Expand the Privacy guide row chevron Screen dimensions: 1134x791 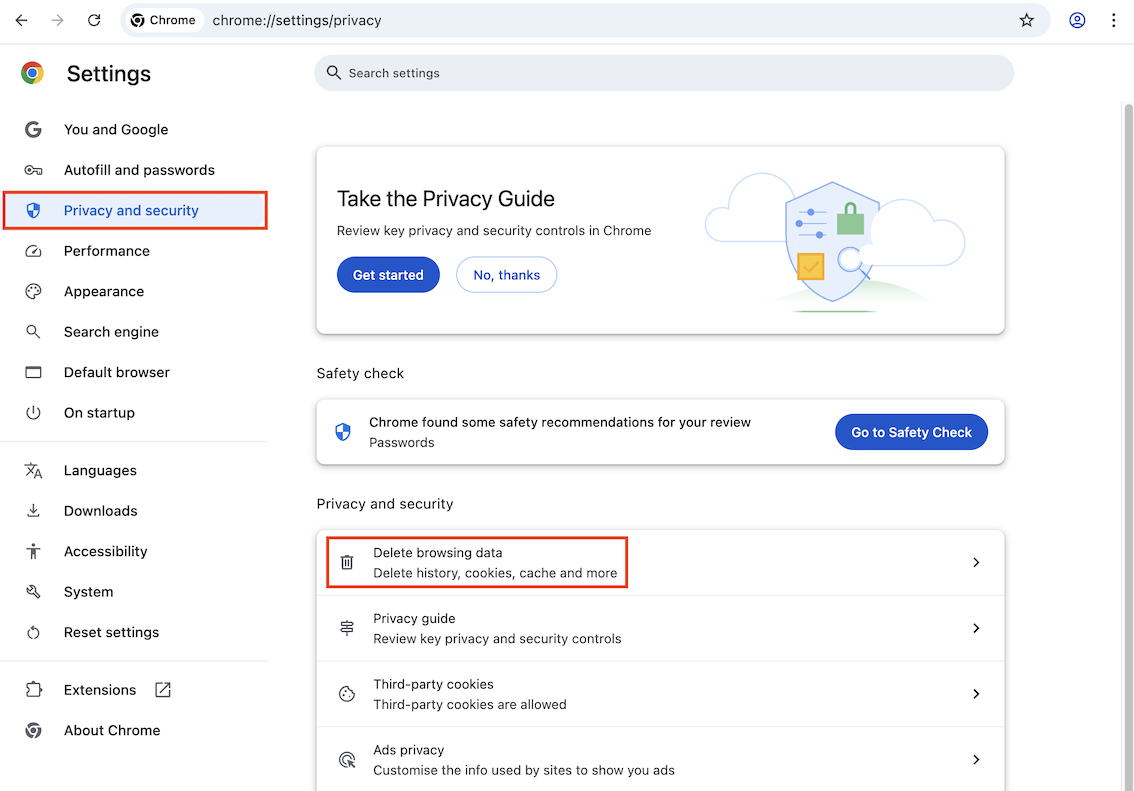tap(976, 627)
